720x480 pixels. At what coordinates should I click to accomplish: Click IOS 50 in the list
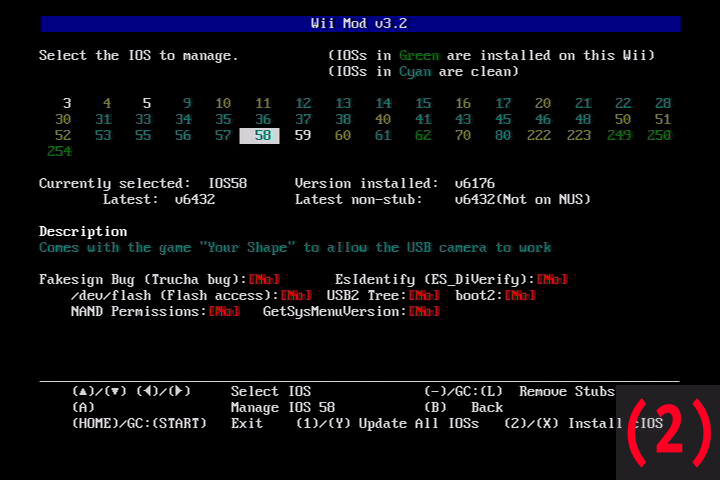[x=623, y=119]
